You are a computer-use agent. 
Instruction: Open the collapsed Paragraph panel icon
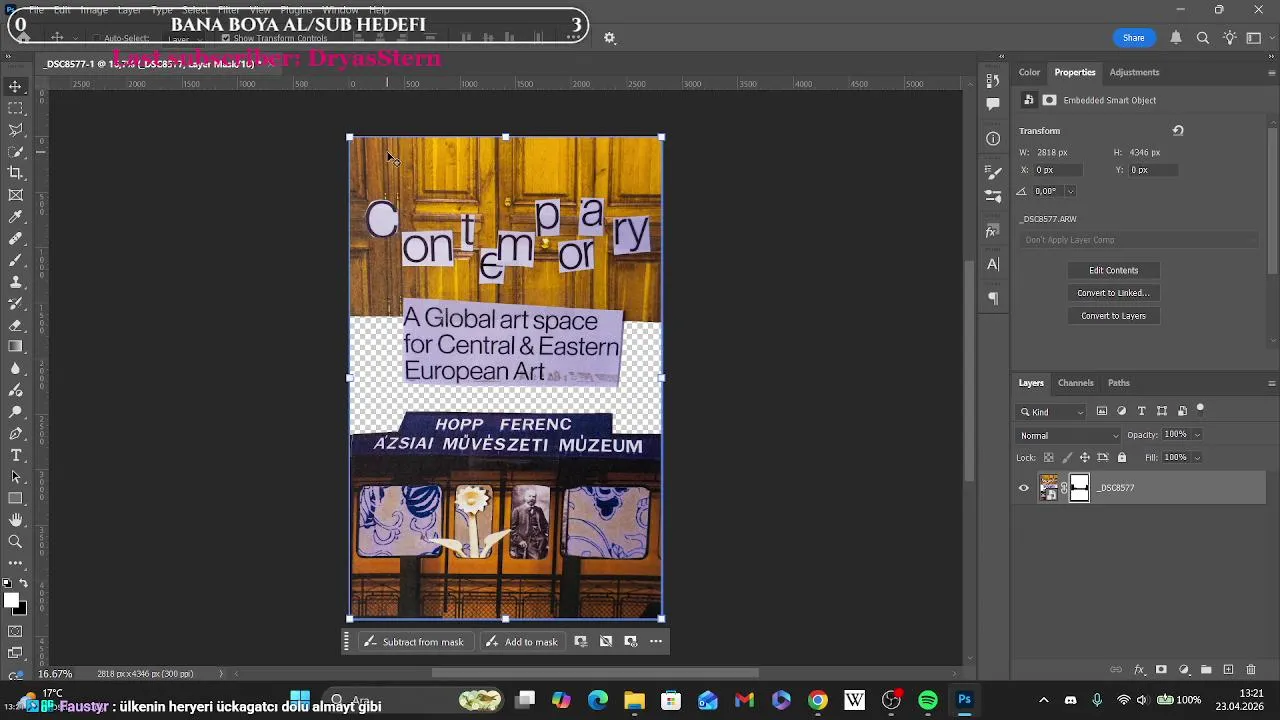993,298
